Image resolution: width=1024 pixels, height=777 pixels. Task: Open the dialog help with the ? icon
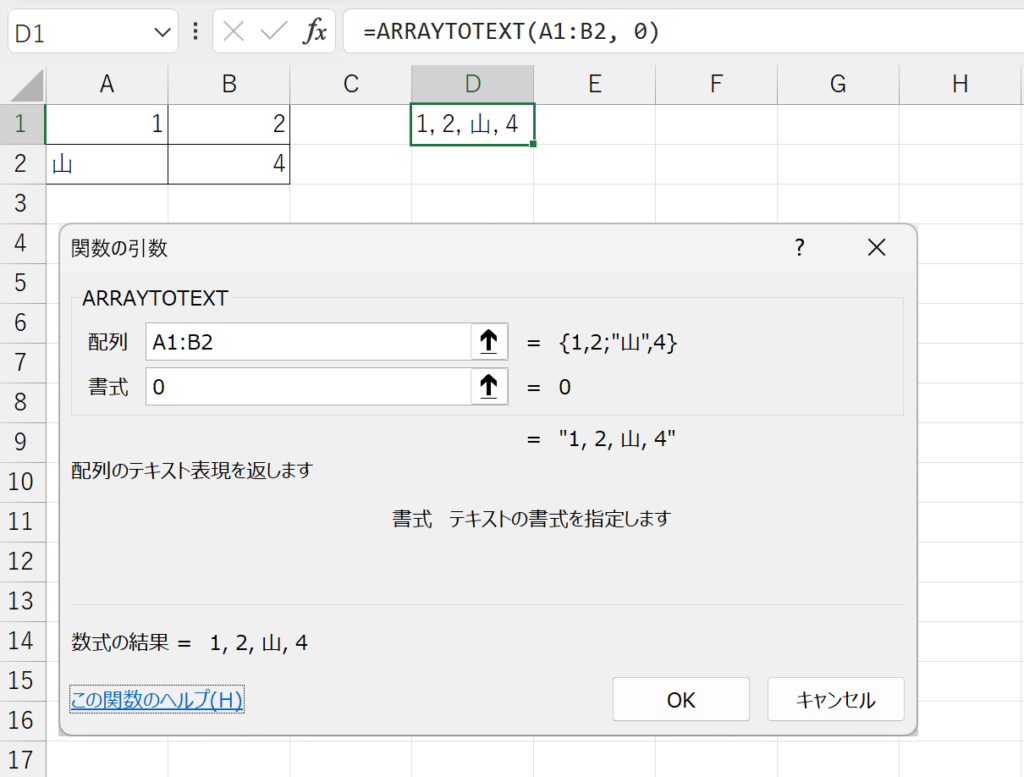pyautogui.click(x=799, y=247)
